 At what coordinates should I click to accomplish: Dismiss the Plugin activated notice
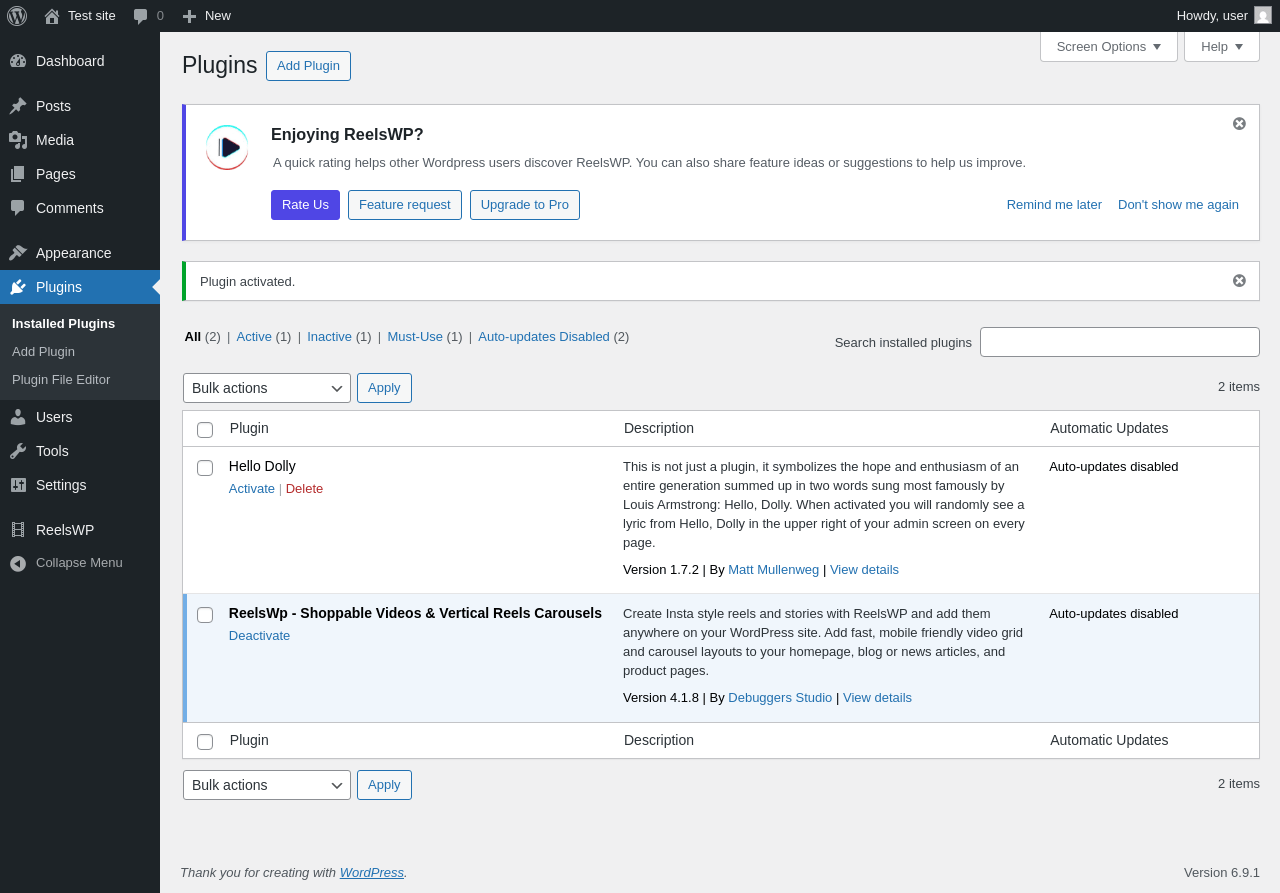click(x=1239, y=281)
